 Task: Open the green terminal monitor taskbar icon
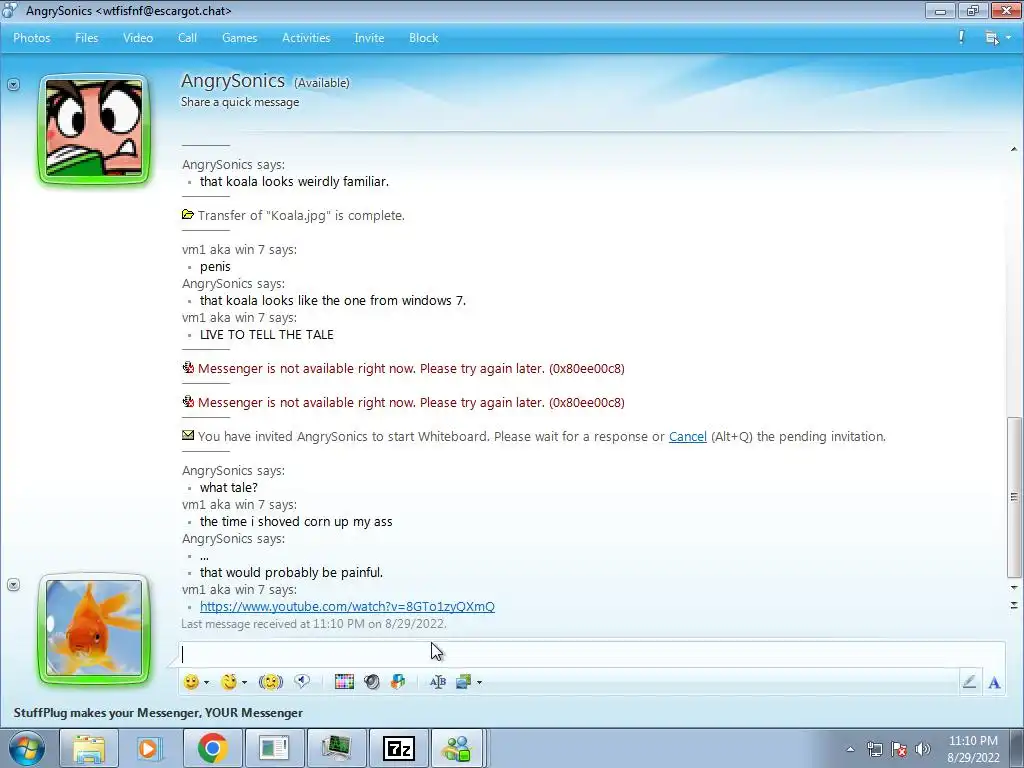click(336, 748)
